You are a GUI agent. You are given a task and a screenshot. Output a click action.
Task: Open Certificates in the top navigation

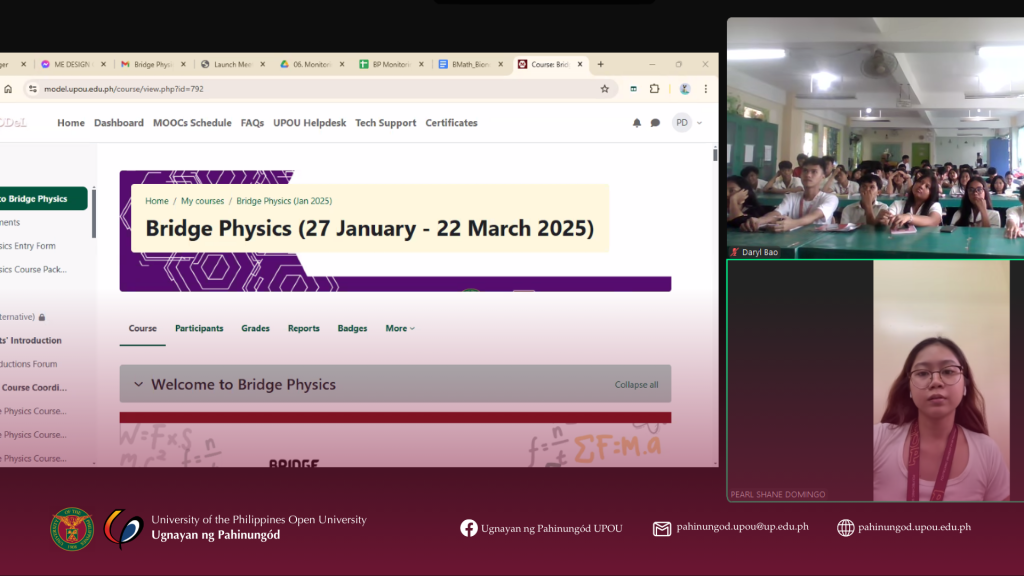pyautogui.click(x=451, y=123)
